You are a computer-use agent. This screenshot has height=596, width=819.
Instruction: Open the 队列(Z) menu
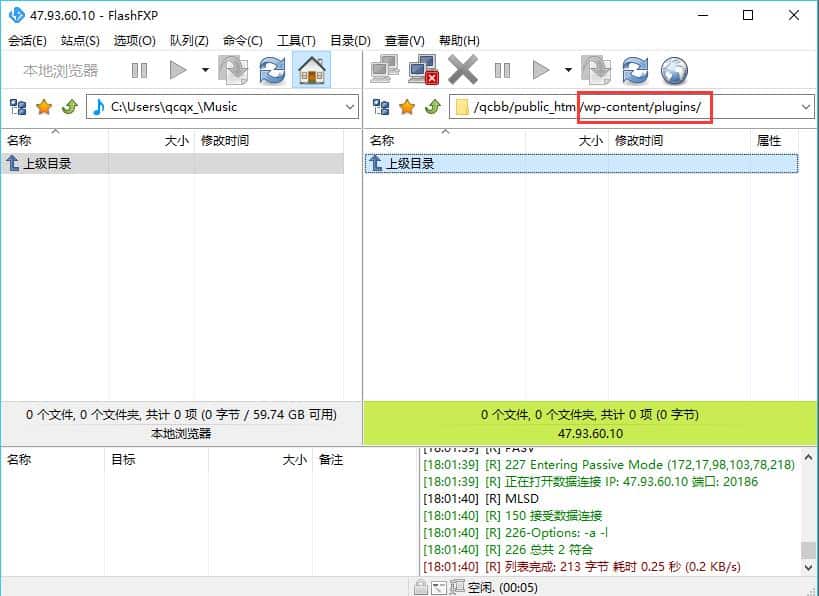(x=189, y=40)
